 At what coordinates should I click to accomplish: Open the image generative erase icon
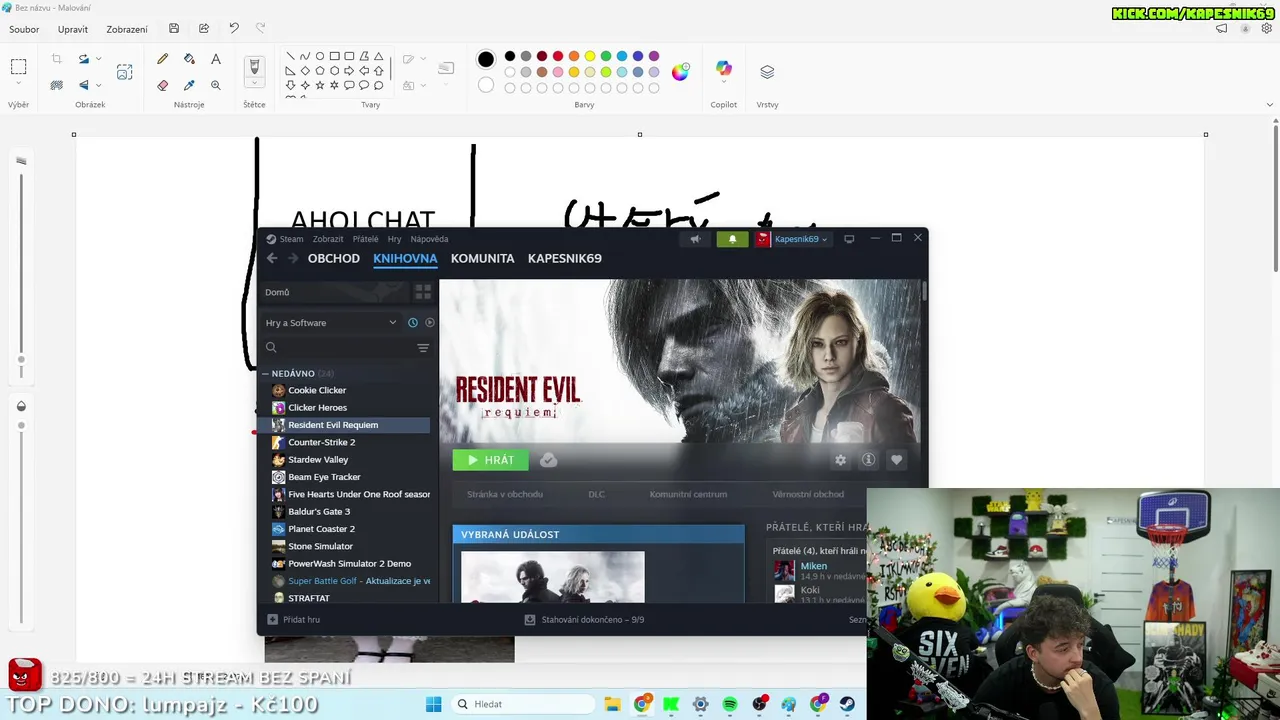[x=124, y=72]
